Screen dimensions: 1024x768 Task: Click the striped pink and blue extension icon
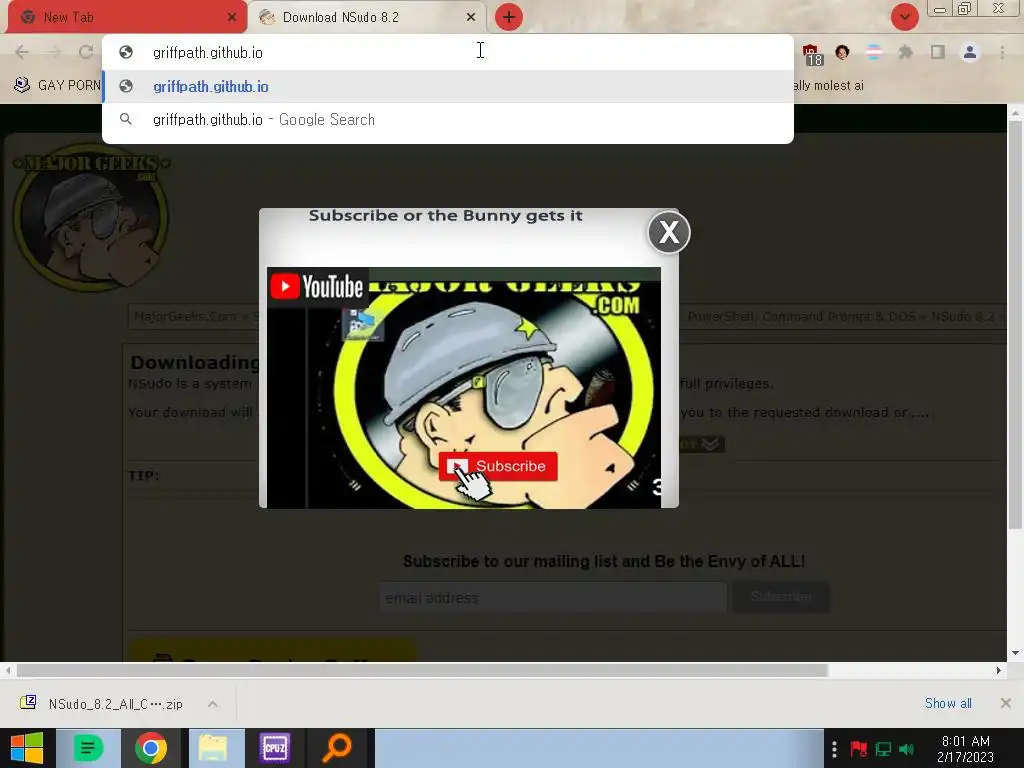pyautogui.click(x=874, y=52)
